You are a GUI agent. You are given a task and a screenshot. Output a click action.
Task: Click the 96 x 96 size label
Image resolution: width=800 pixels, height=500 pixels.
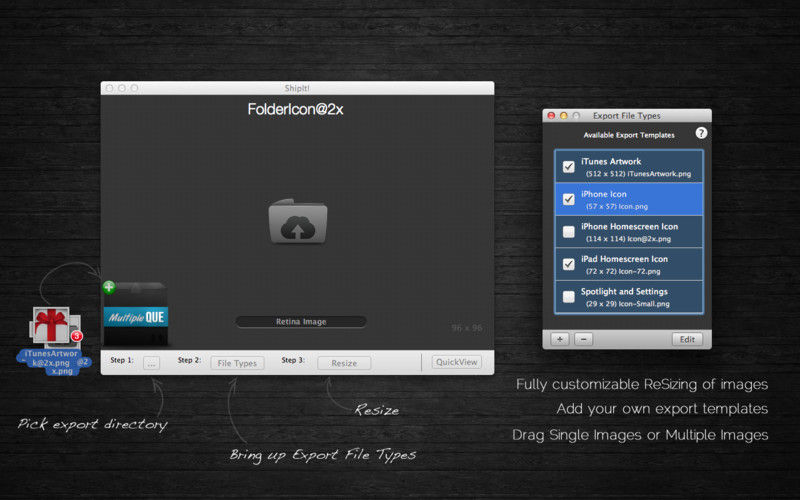coord(466,328)
